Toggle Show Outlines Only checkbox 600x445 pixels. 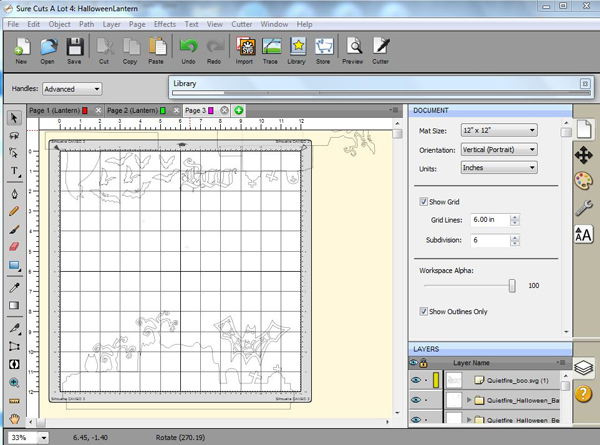click(x=425, y=311)
